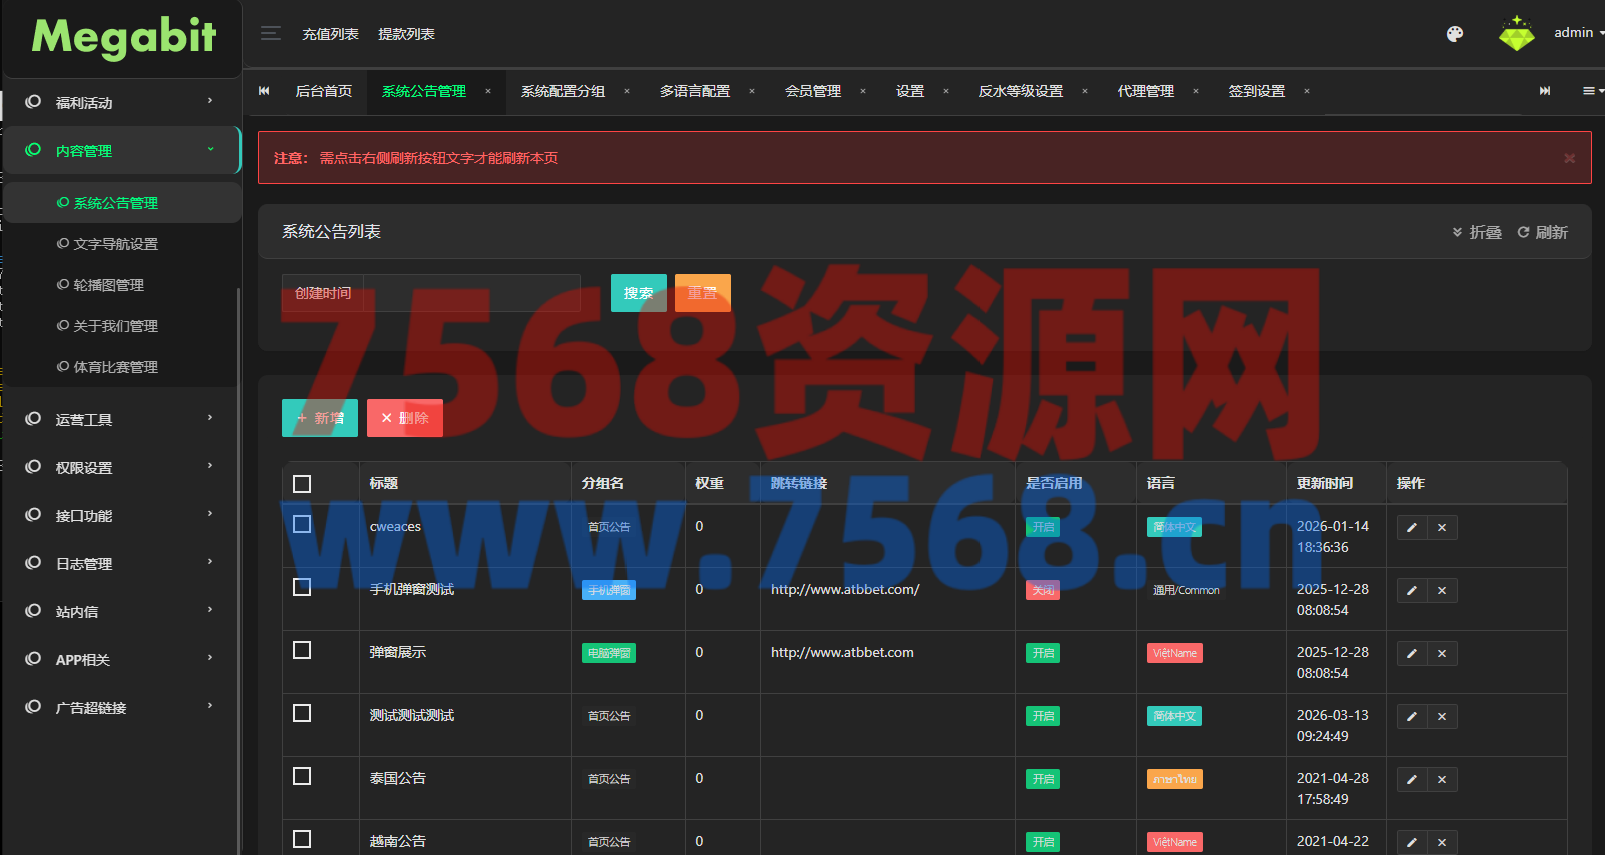This screenshot has width=1605, height=855.
Task: Check the 手机弹窗测试 row checkbox
Action: (302, 587)
